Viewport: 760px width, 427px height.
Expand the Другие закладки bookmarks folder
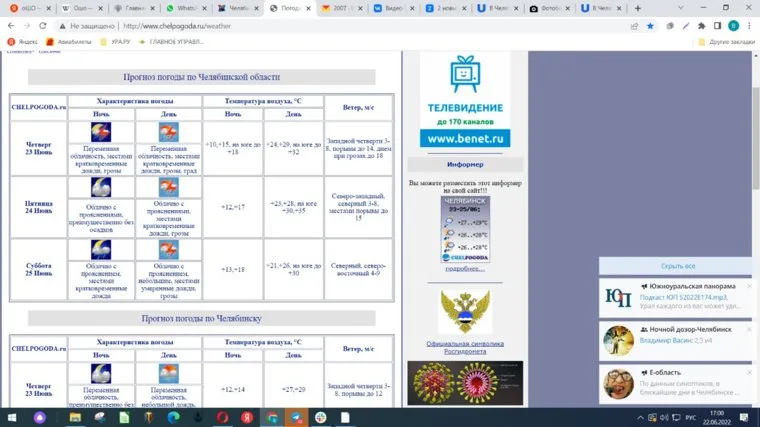coord(726,42)
